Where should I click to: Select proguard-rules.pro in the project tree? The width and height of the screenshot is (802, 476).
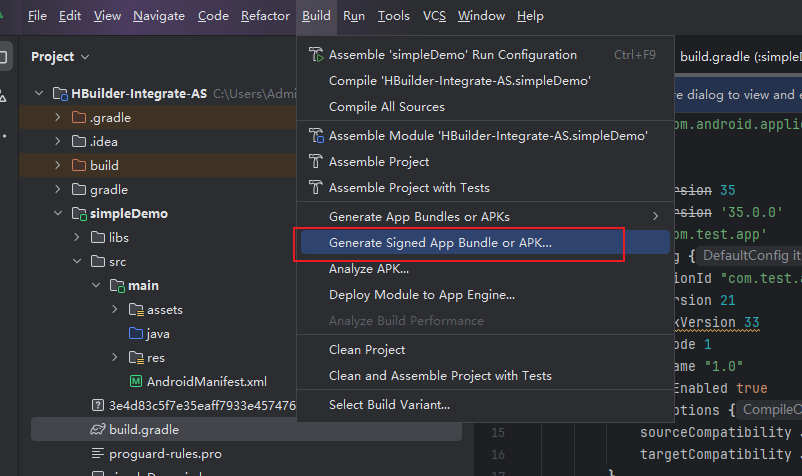[165, 454]
